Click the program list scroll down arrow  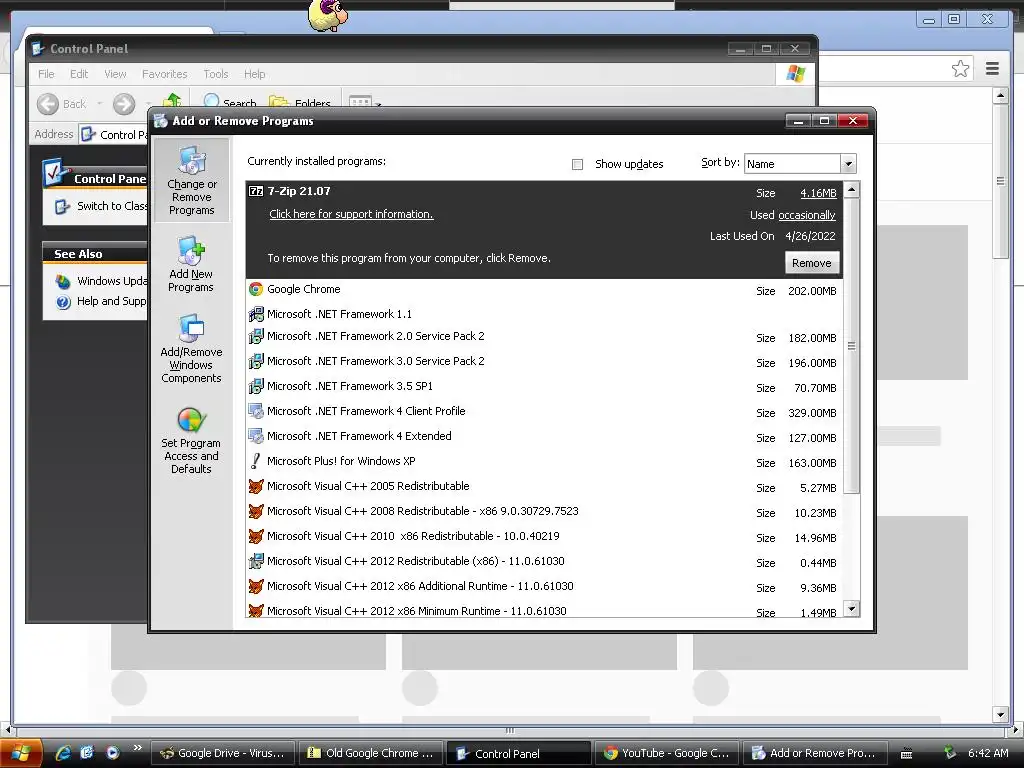click(851, 609)
